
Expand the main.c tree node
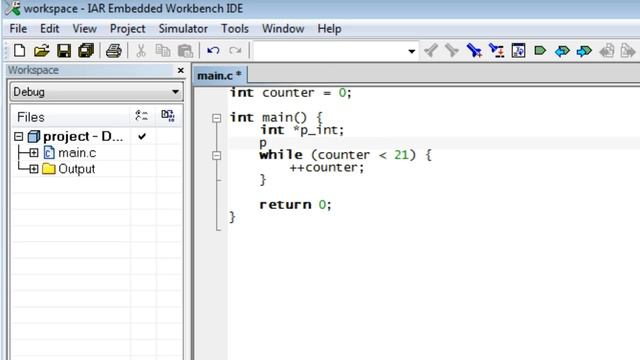tap(34, 153)
